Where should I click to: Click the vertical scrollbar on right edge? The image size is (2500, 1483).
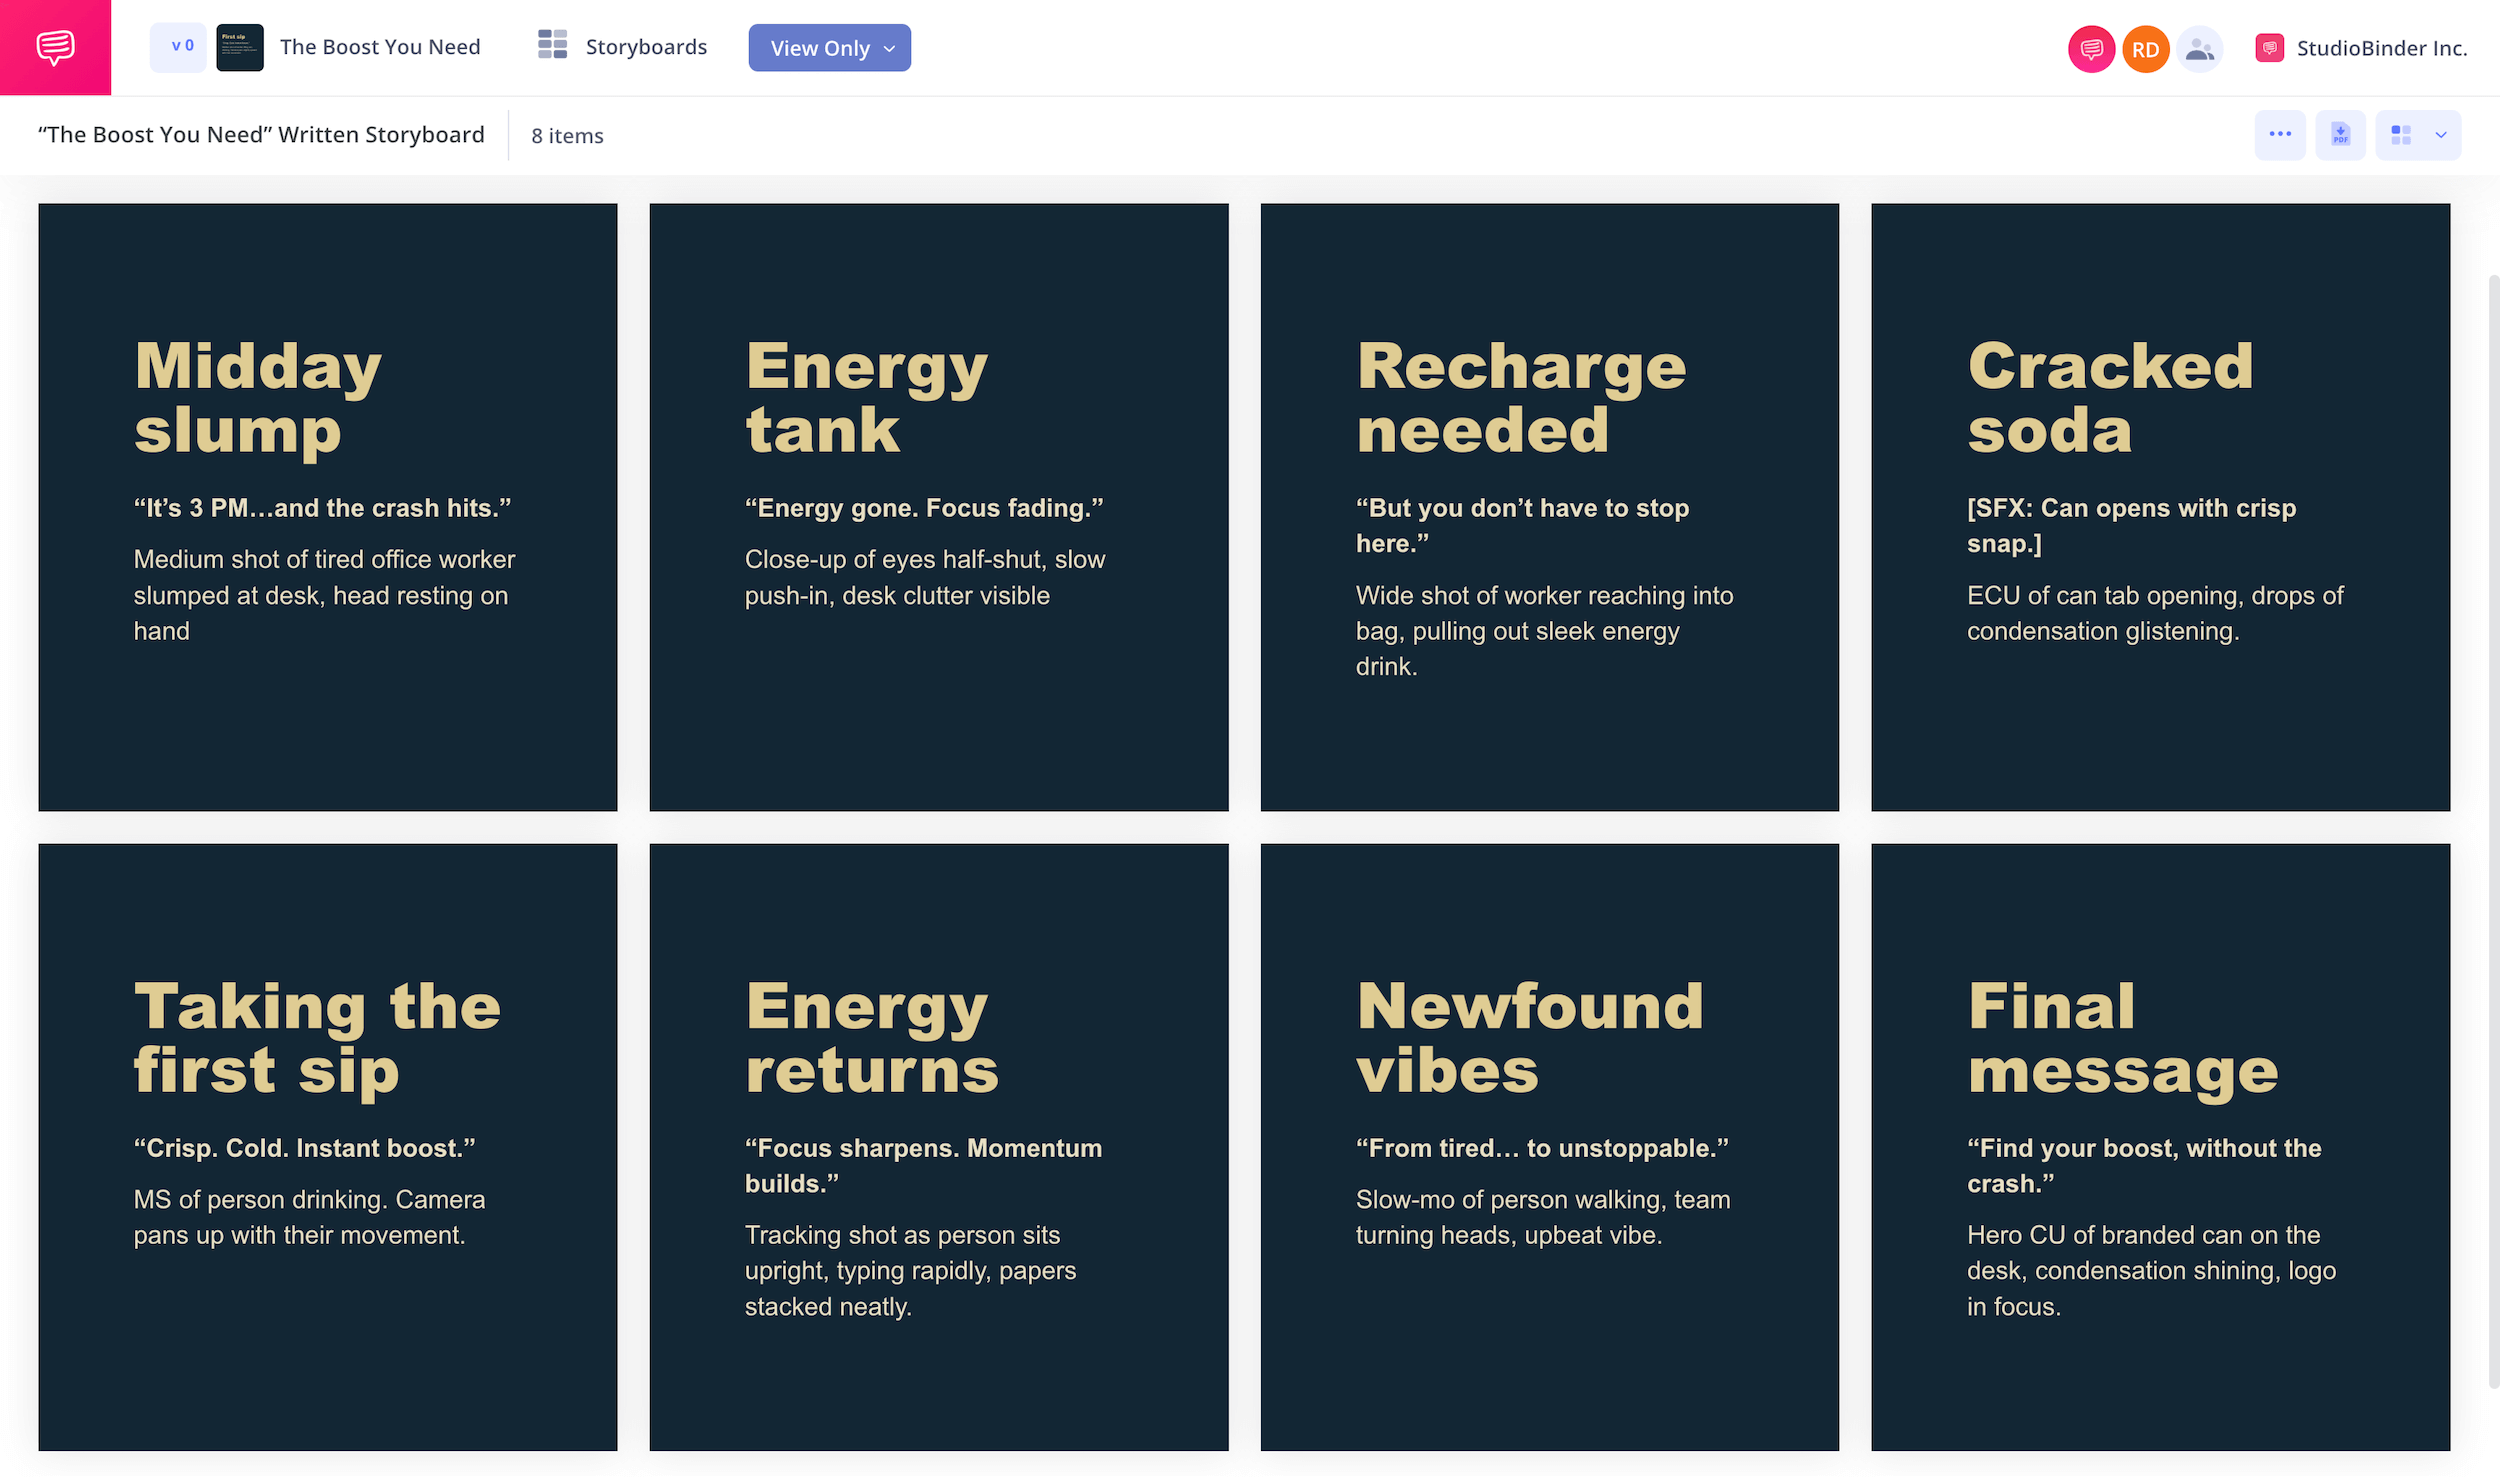2493,830
